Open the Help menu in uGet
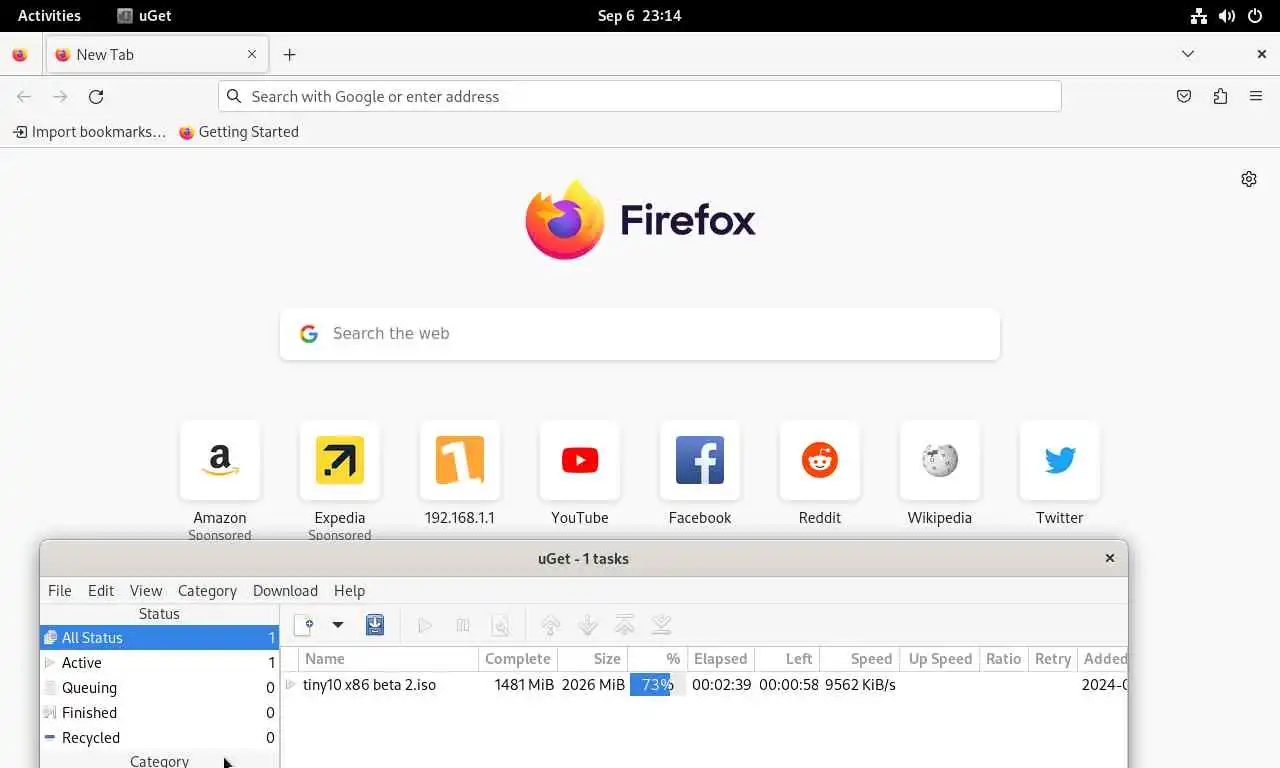The height and width of the screenshot is (768, 1280). coord(349,590)
